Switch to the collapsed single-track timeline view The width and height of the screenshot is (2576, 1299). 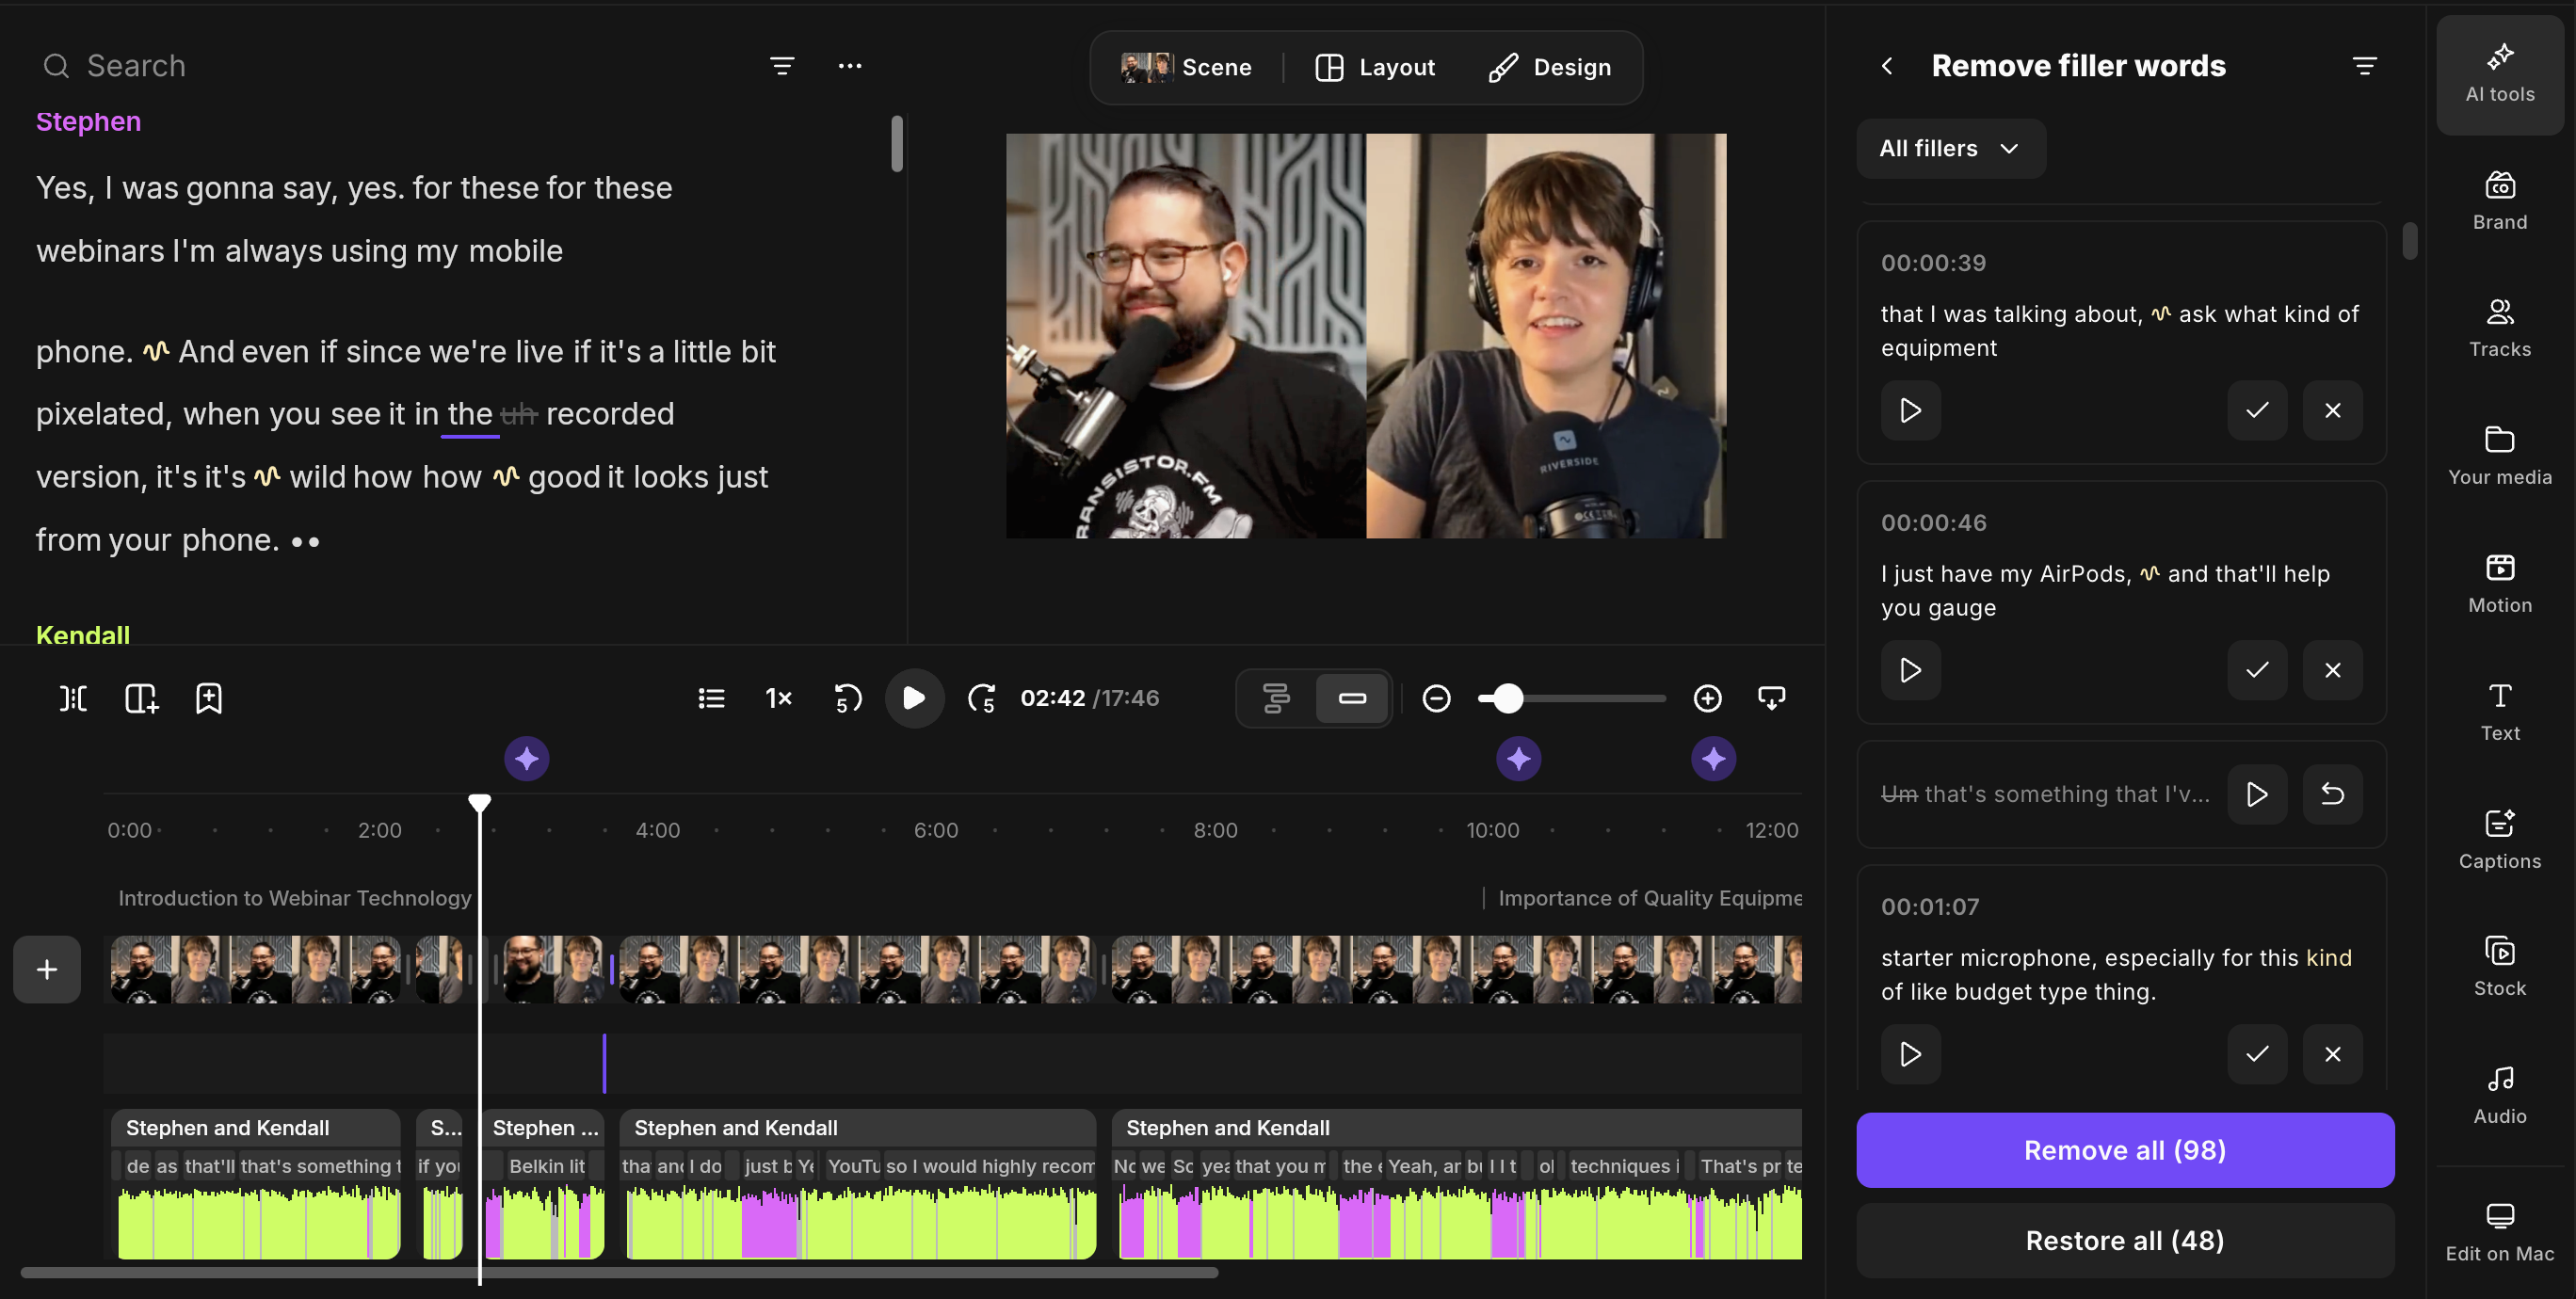click(1352, 698)
